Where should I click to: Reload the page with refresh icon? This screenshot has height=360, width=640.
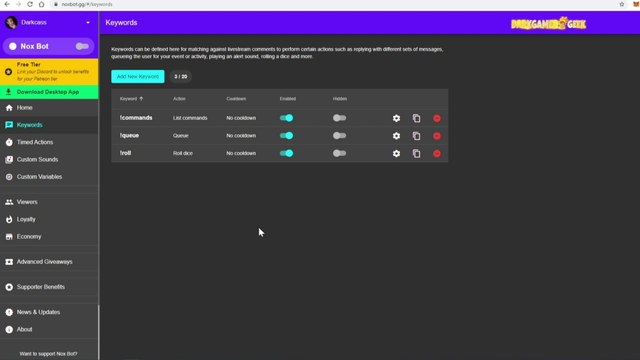[30, 4]
